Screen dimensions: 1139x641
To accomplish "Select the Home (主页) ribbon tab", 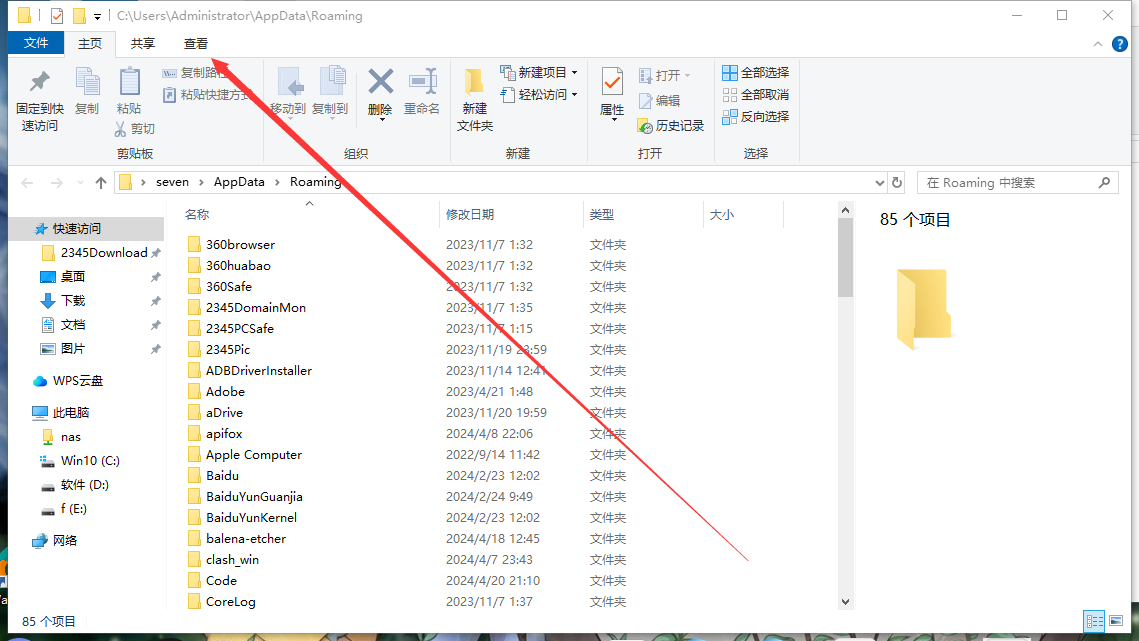I will tap(90, 44).
